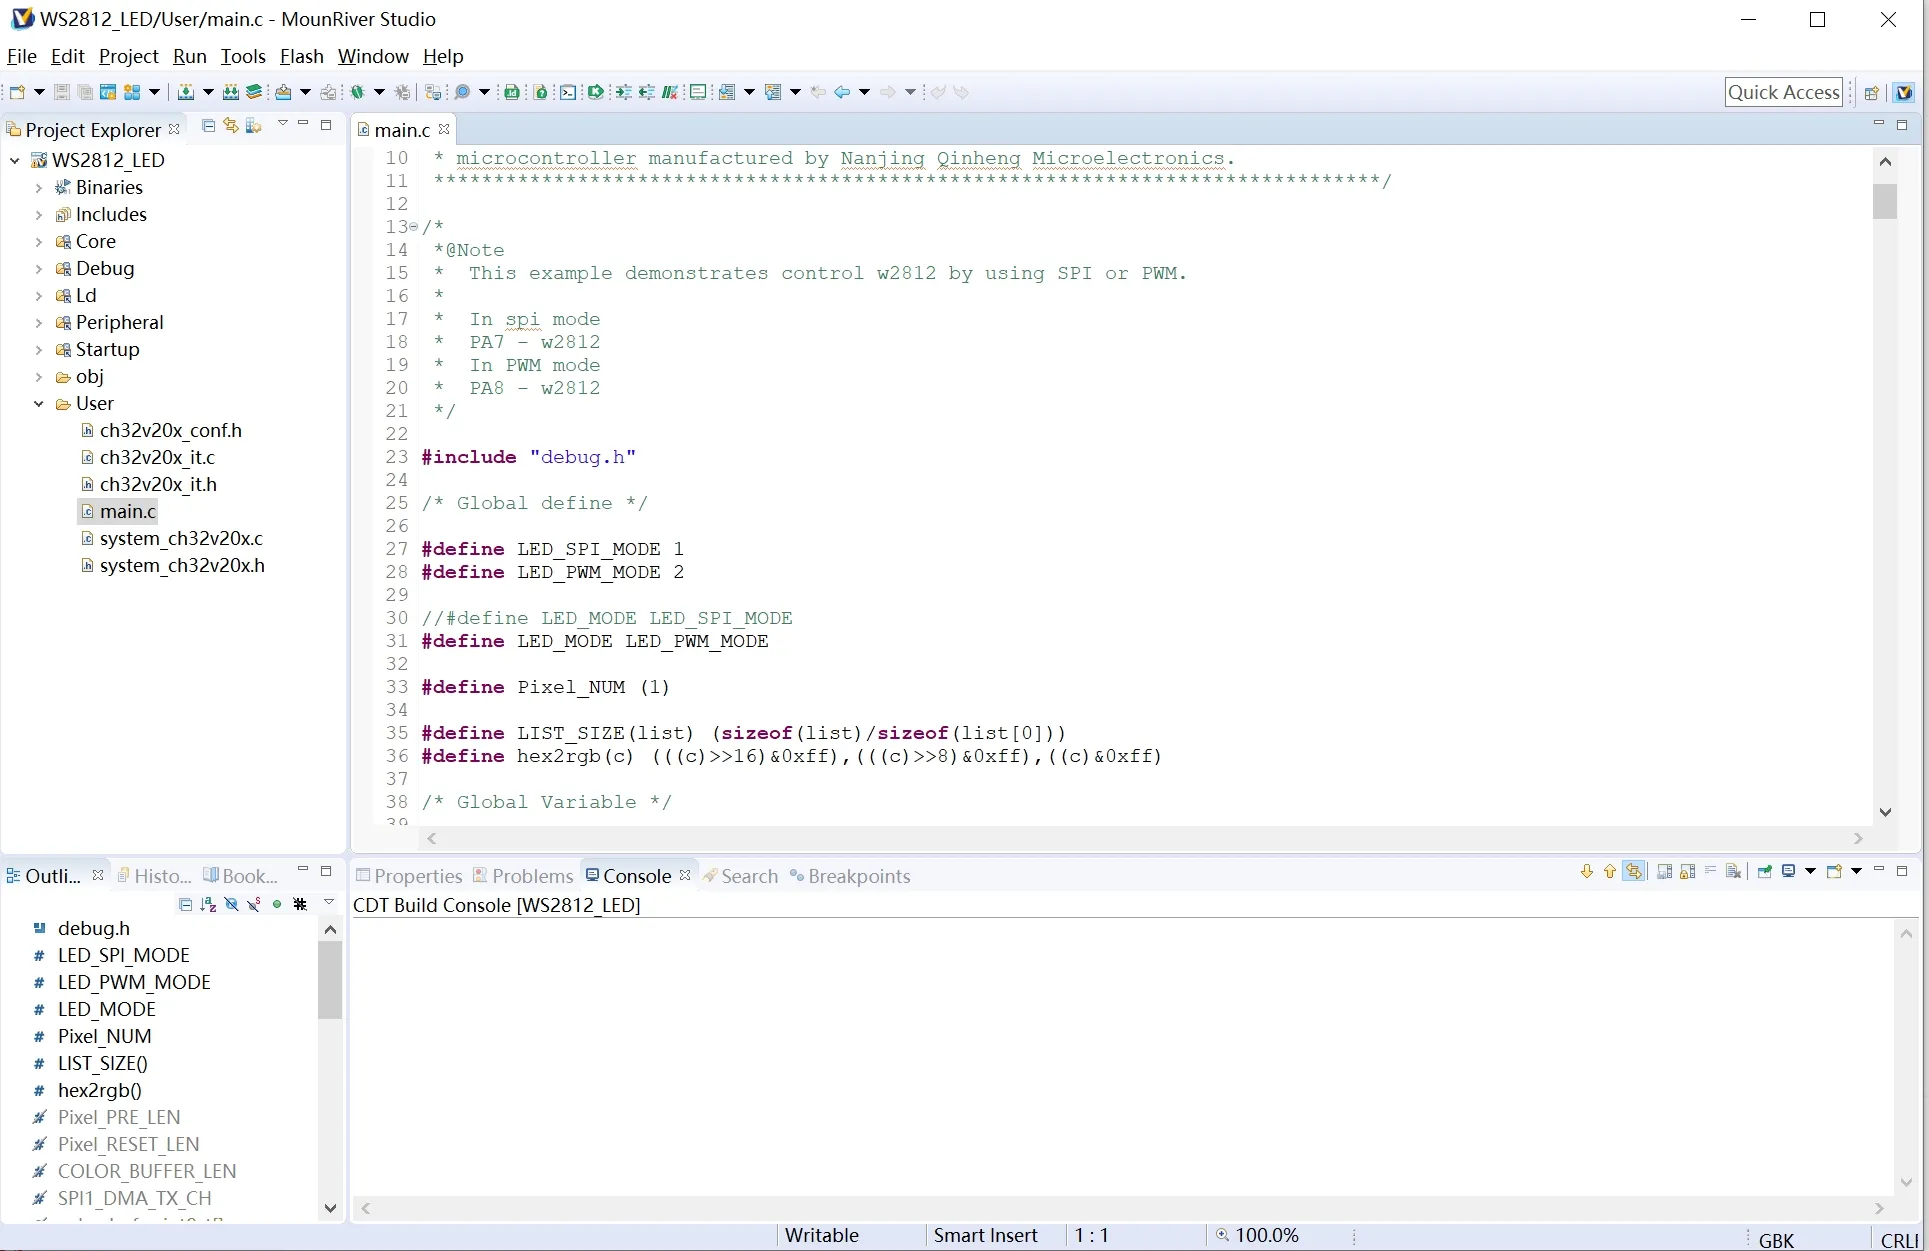
Task: Click the Next Error down arrow in Console
Action: (x=1586, y=871)
